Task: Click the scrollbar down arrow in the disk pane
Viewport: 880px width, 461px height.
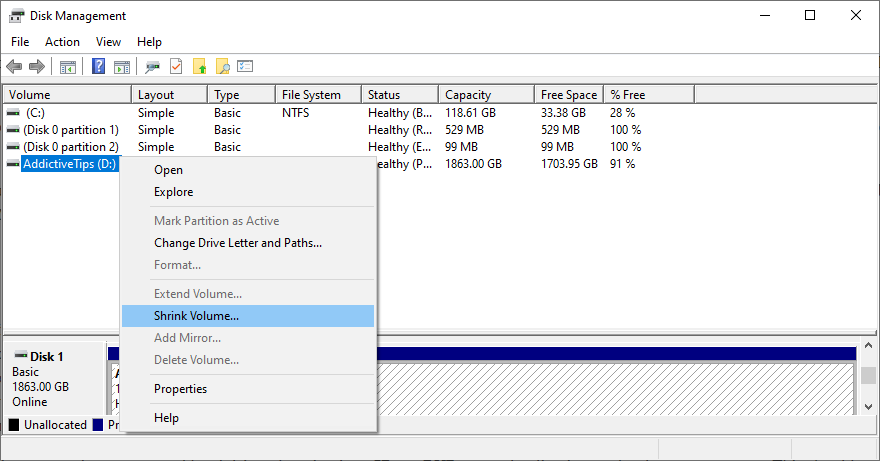Action: pyautogui.click(x=868, y=407)
